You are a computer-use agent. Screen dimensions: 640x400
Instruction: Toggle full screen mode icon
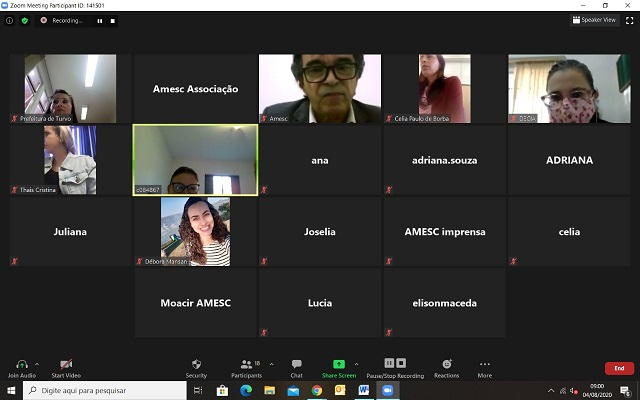pyautogui.click(x=629, y=20)
